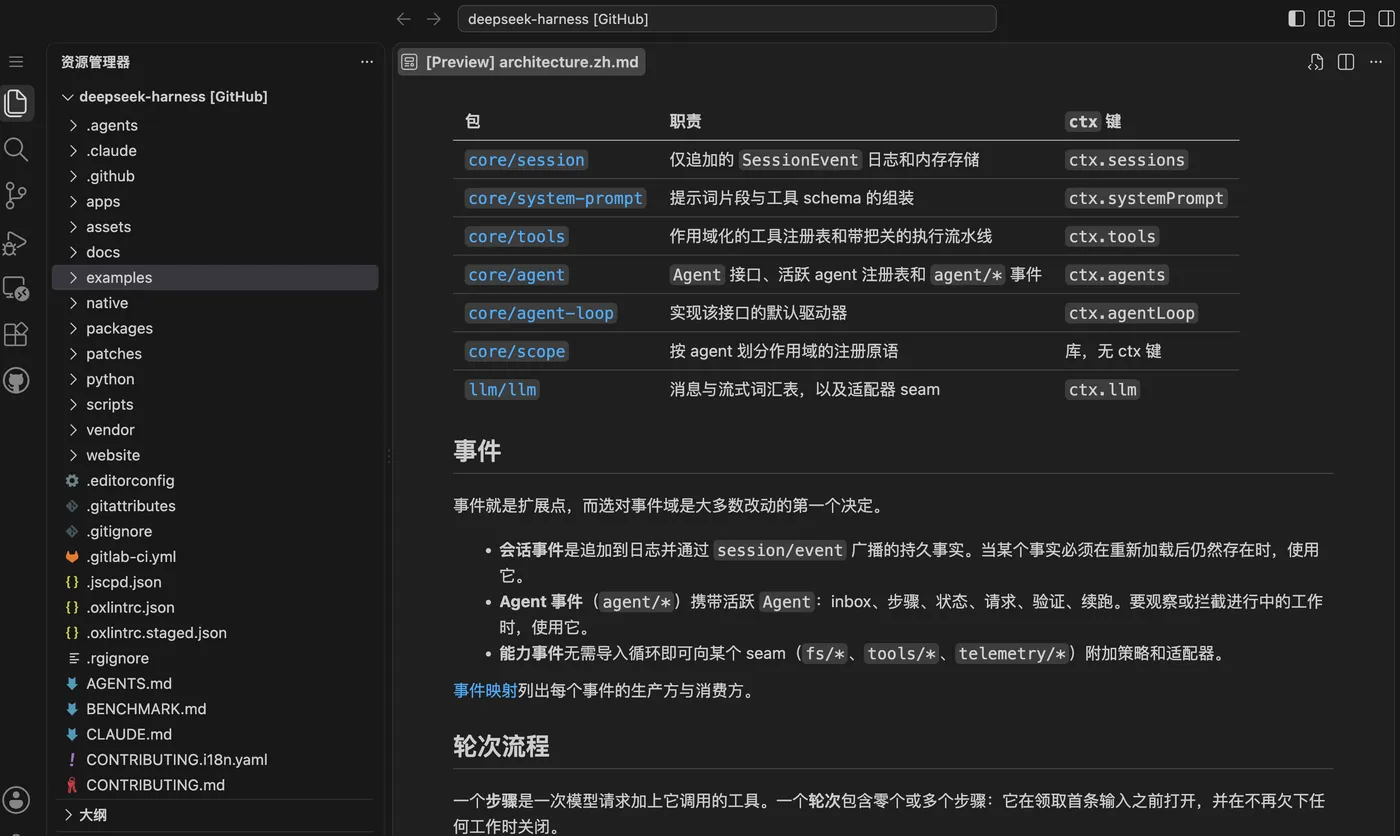Image resolution: width=1400 pixels, height=836 pixels.
Task: Expand the packages folder
Action: coord(73,328)
